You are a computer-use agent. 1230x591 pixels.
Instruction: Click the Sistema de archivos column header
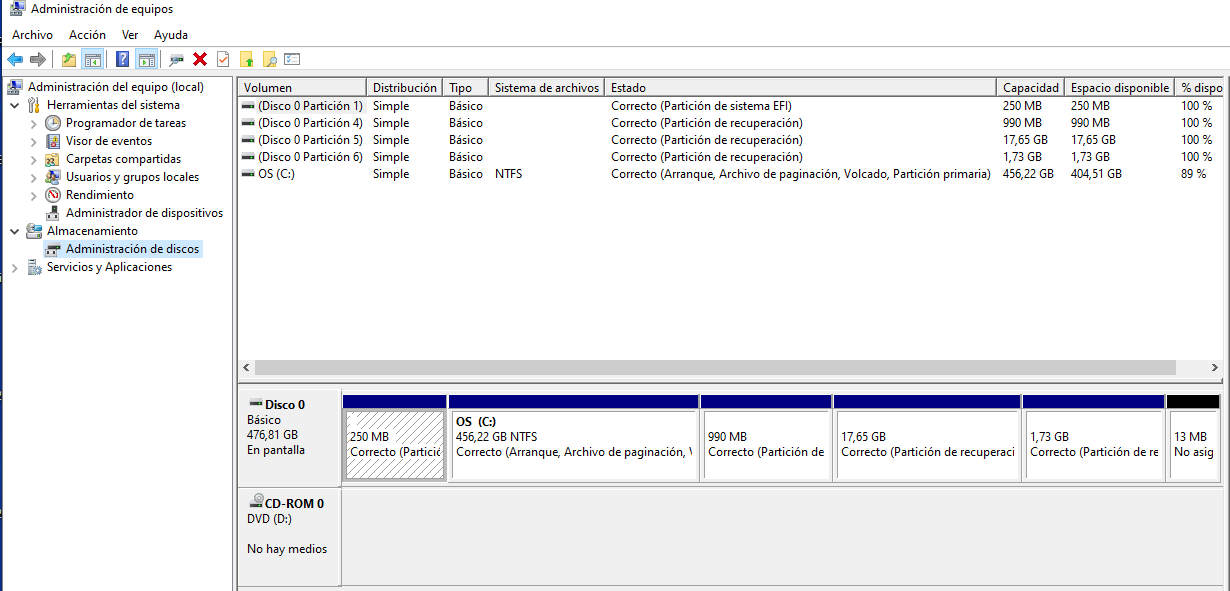pyautogui.click(x=546, y=88)
